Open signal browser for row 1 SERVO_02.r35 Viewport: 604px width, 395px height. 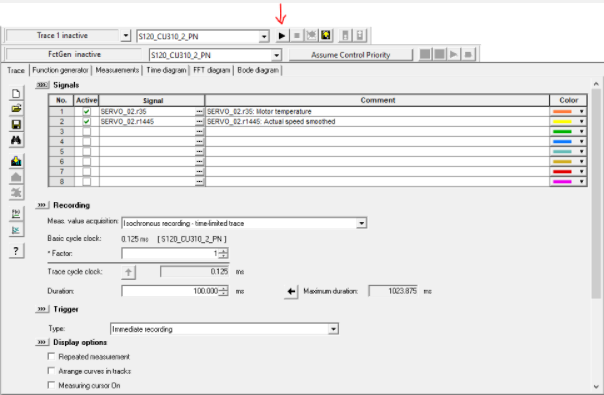[x=199, y=111]
